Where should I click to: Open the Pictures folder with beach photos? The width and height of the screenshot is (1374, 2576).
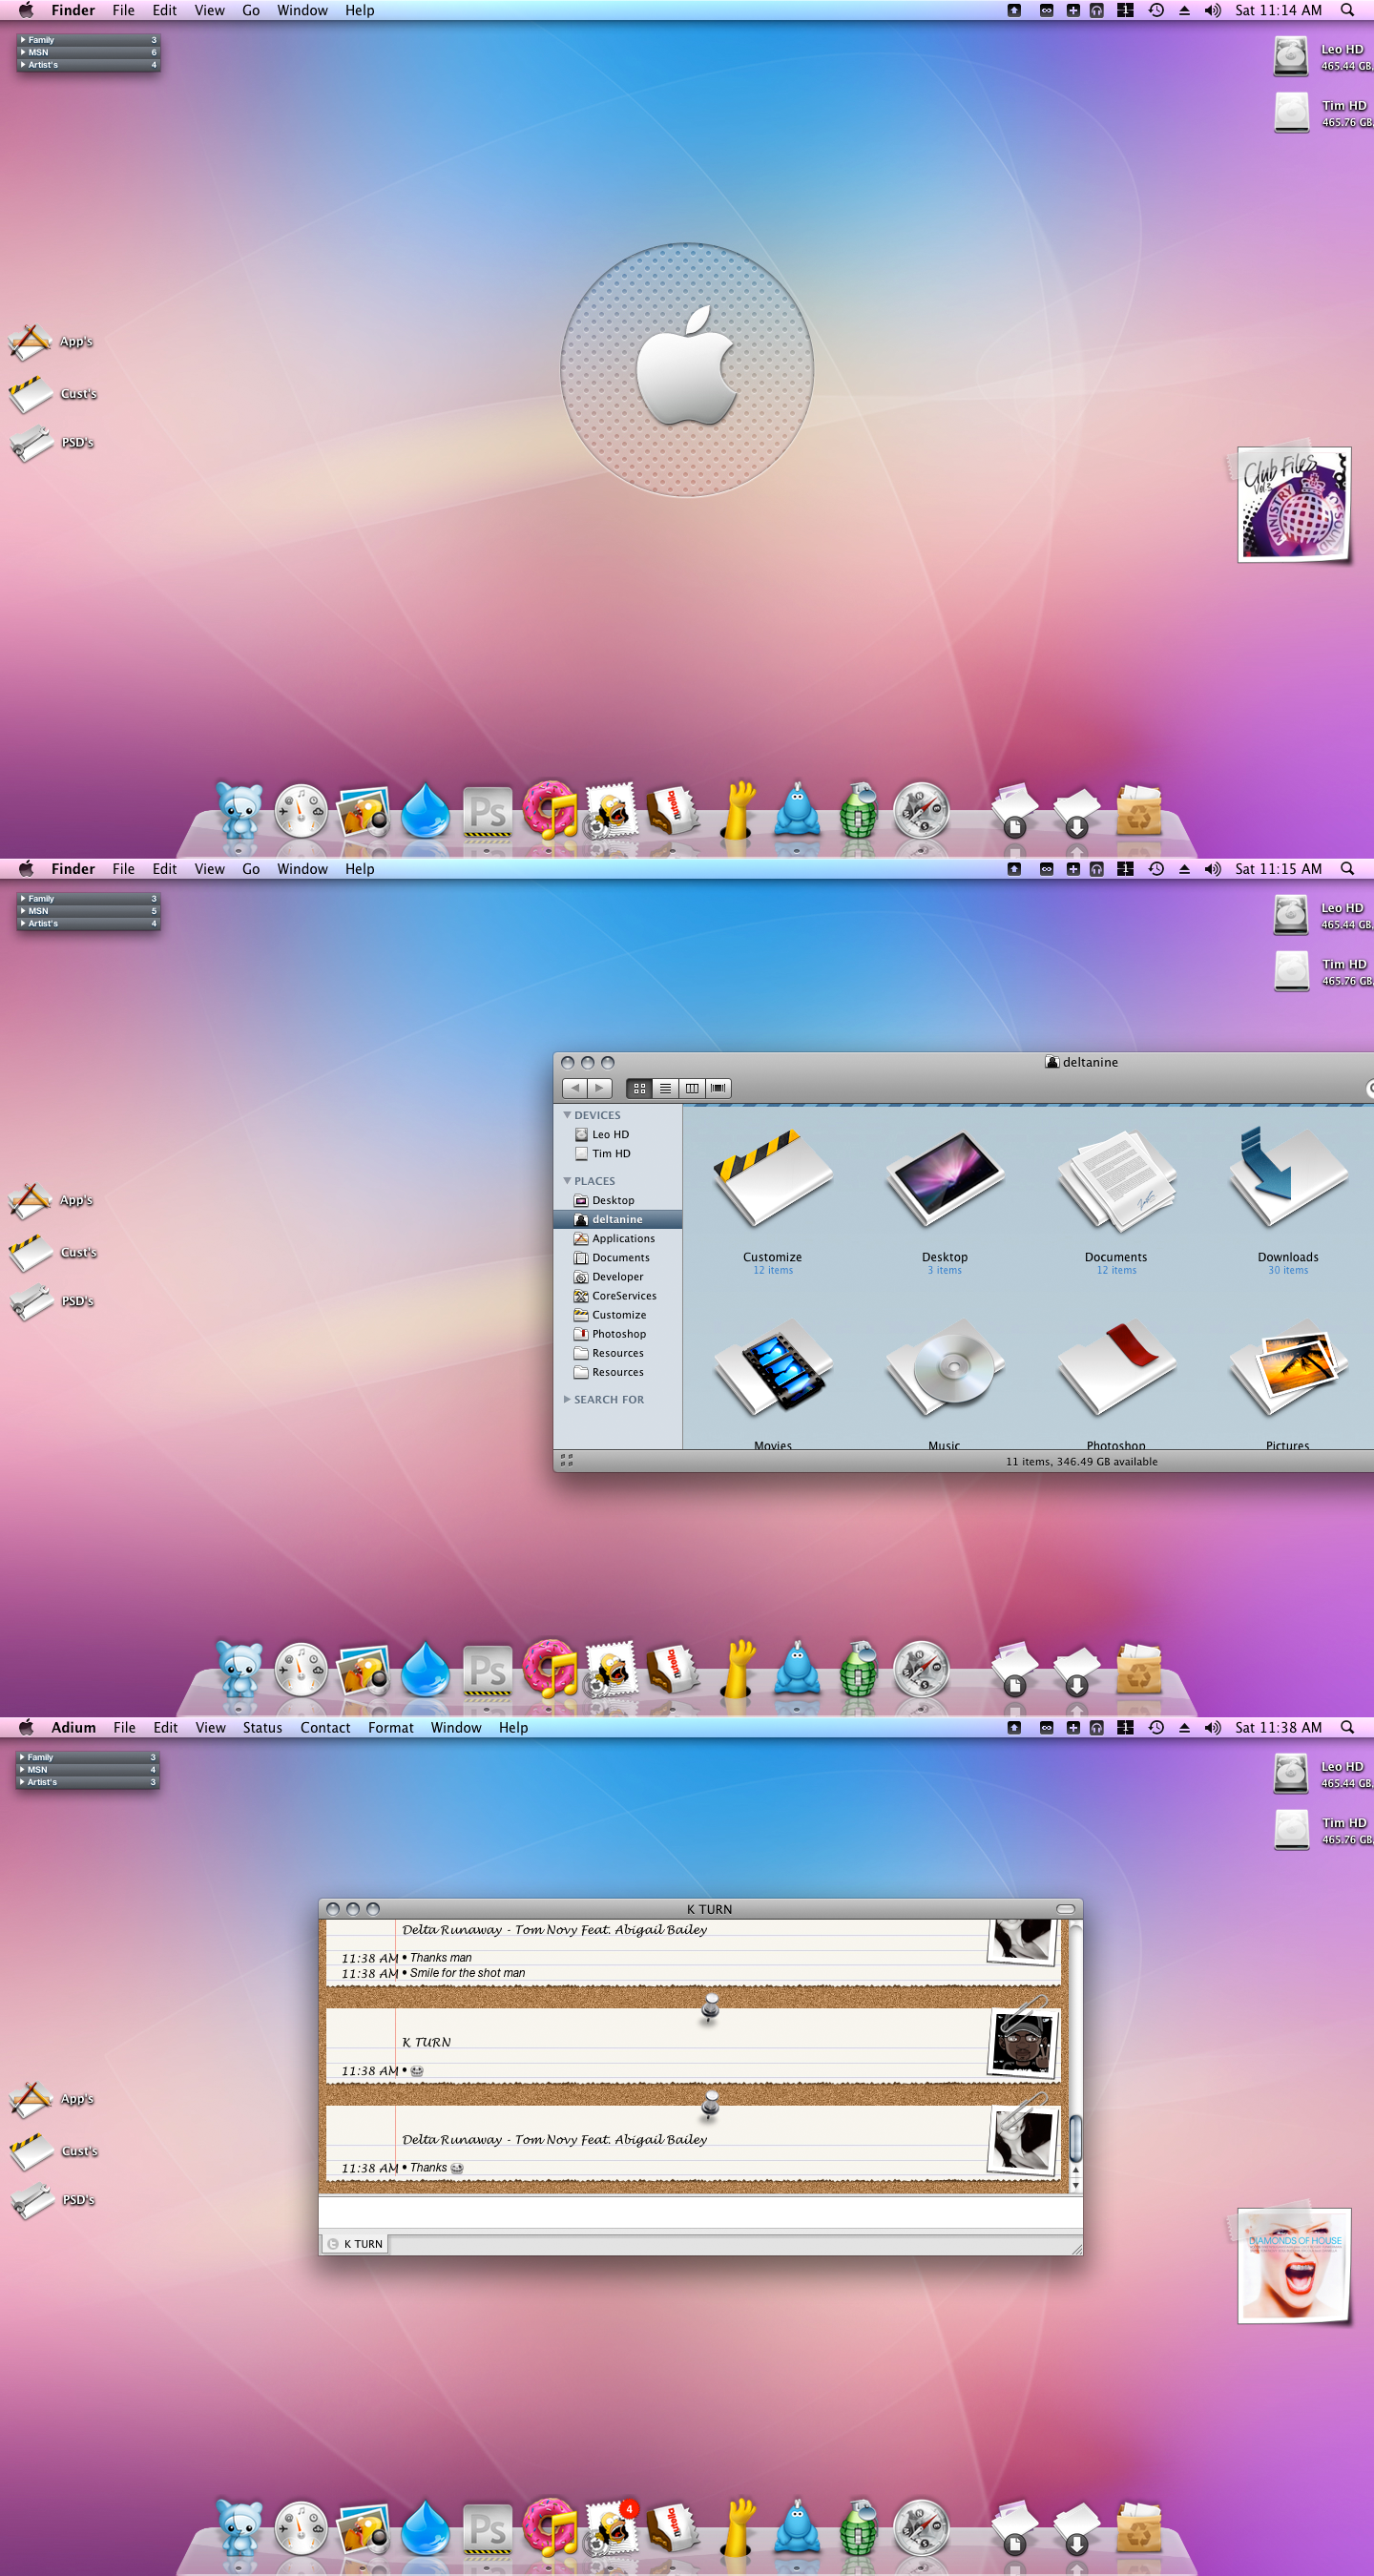1288,1368
